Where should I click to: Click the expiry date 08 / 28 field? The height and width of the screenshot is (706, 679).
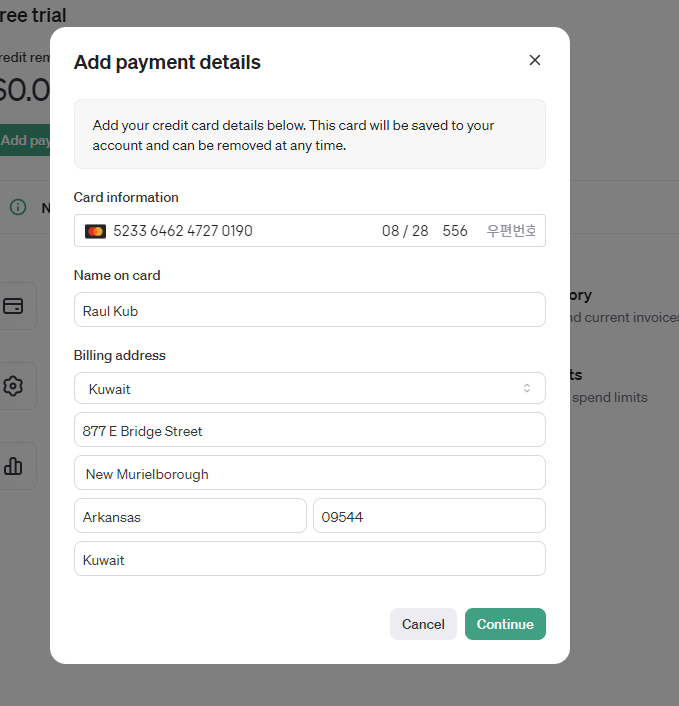(x=405, y=231)
